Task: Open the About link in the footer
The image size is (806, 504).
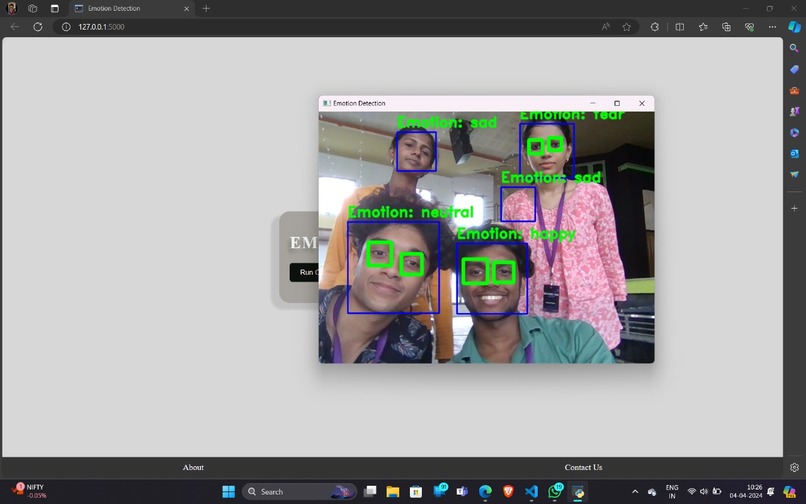Action: coord(193,467)
